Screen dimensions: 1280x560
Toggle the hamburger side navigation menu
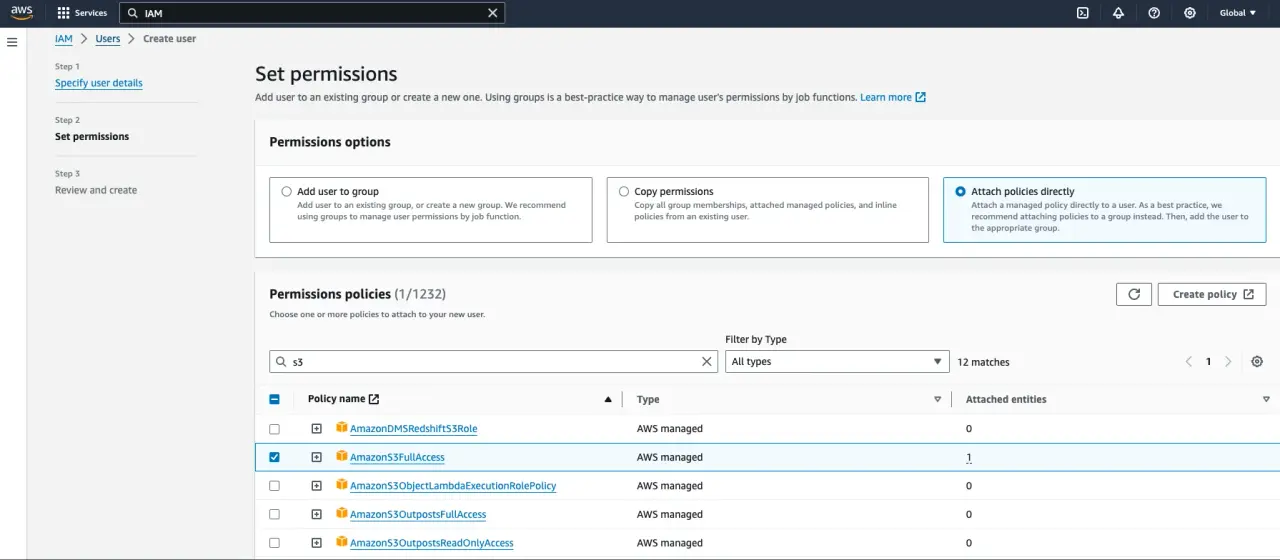point(12,42)
